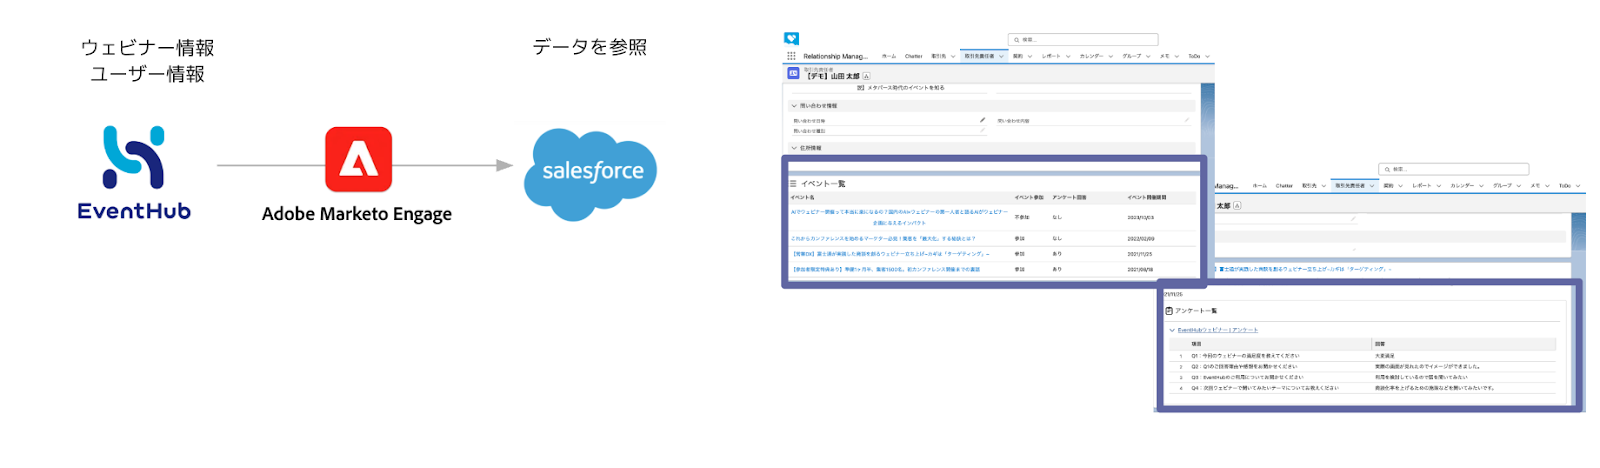1600x468 pixels.
Task: Click the clipboard icon beside アンケート一覧
Action: click(x=1169, y=311)
